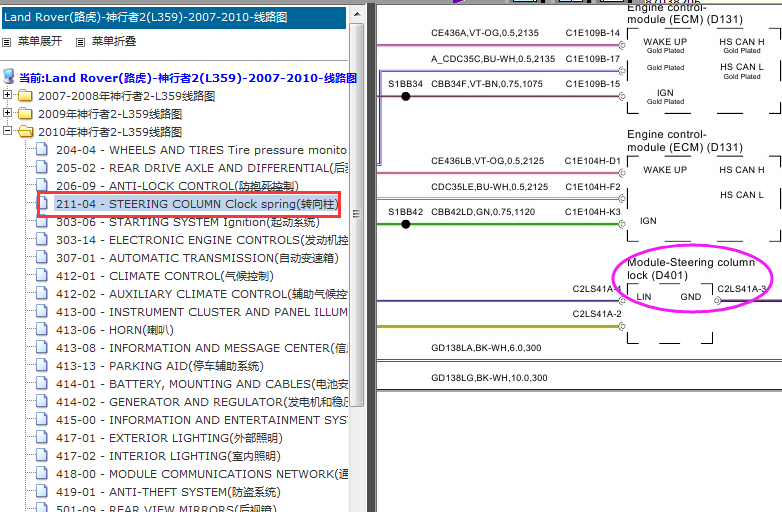Screen dimensions: 782x512
Task: Open 303-06 STARTING SYSTEM Ignition
Action: click(188, 222)
